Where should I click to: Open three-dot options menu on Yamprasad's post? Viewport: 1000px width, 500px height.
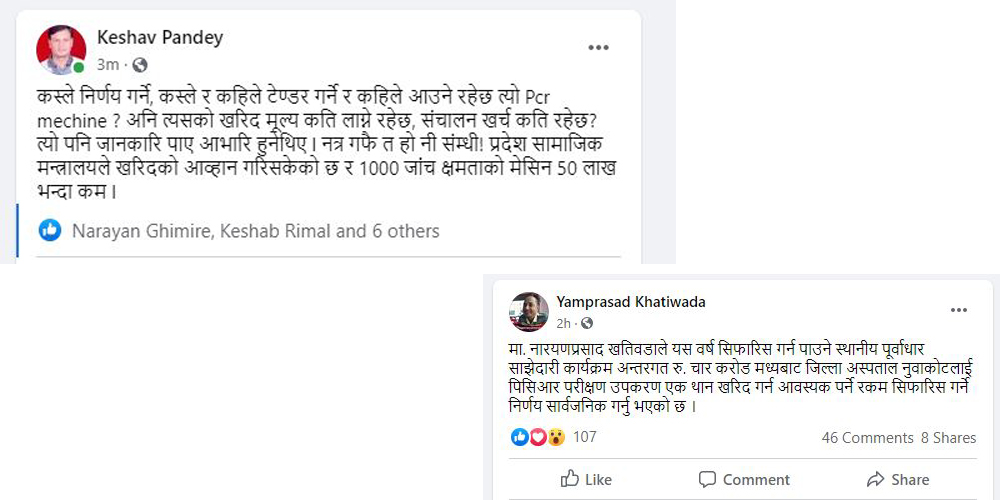pos(958,310)
